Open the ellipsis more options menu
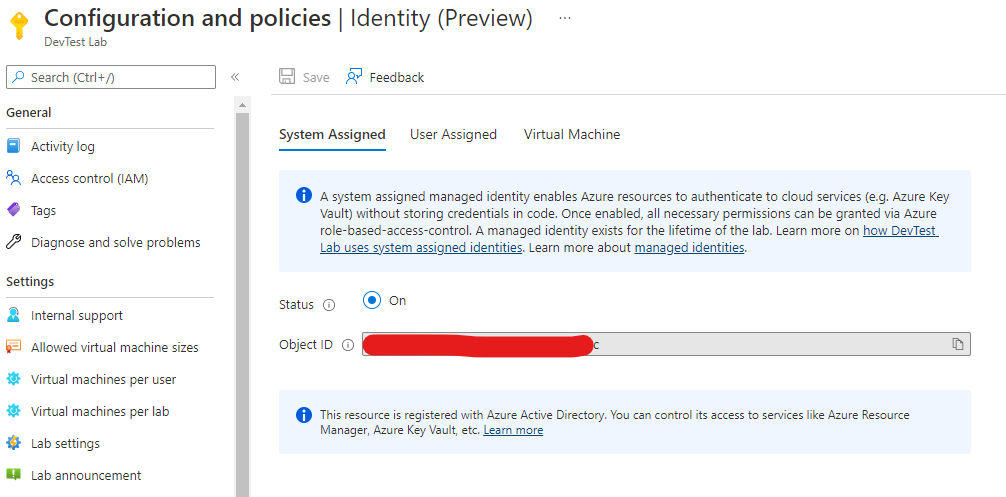This screenshot has height=497, width=1006. coord(565,19)
